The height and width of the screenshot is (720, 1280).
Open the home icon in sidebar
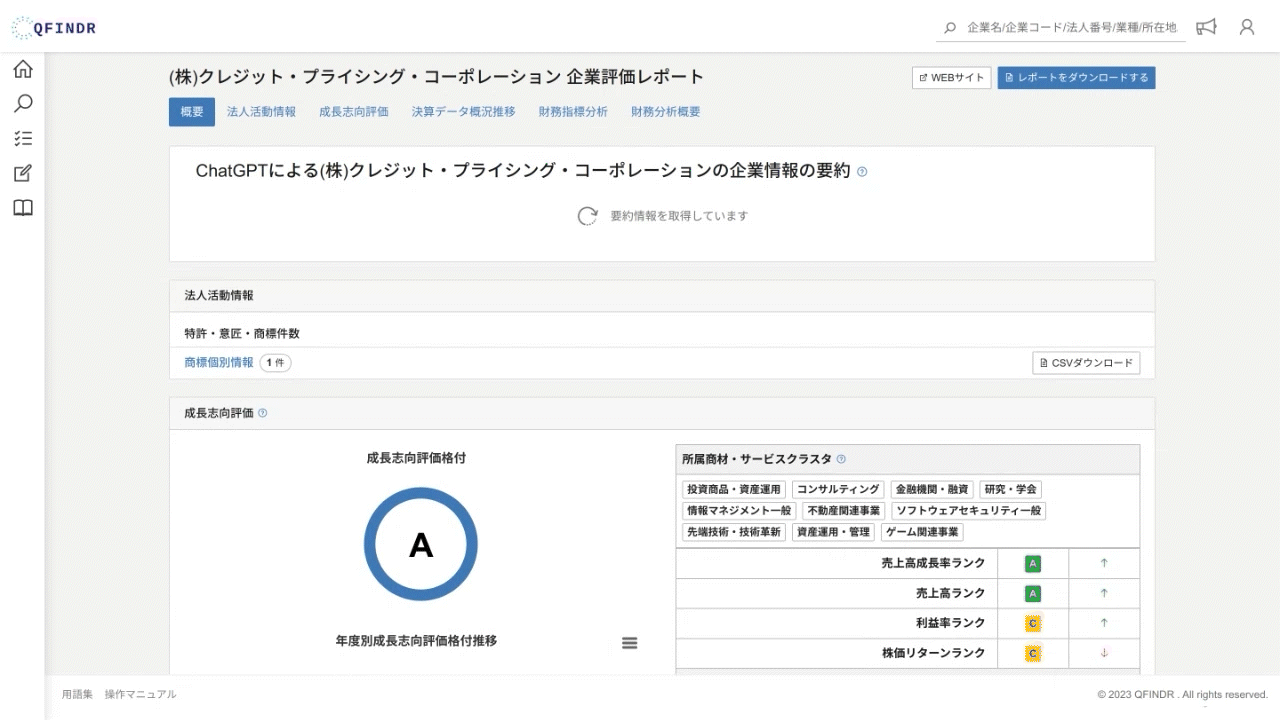pos(22,69)
